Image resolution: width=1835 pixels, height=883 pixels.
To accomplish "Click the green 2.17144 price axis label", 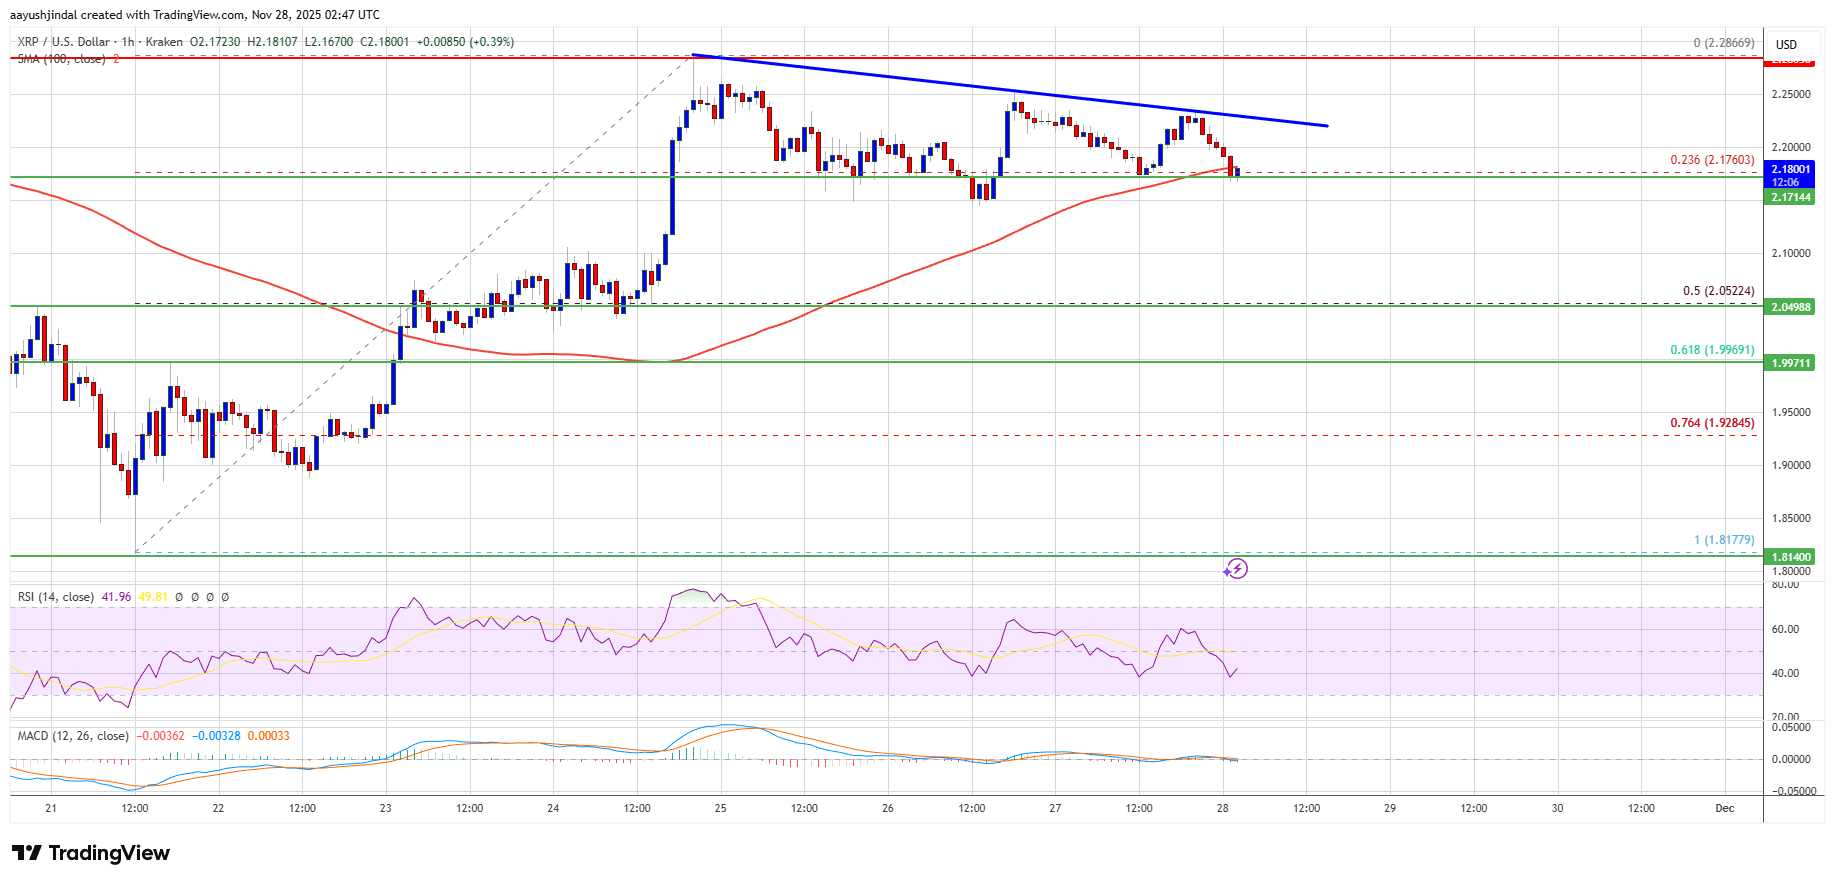I will (x=1791, y=198).
